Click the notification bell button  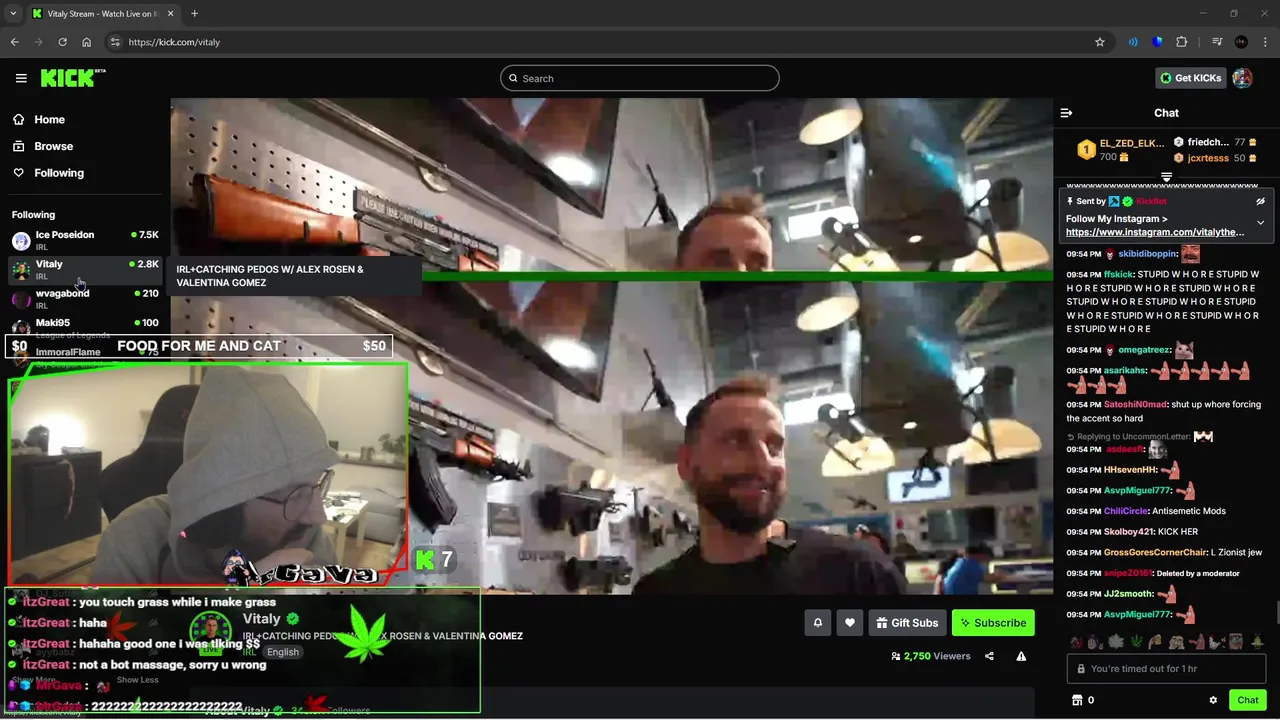pyautogui.click(x=818, y=623)
